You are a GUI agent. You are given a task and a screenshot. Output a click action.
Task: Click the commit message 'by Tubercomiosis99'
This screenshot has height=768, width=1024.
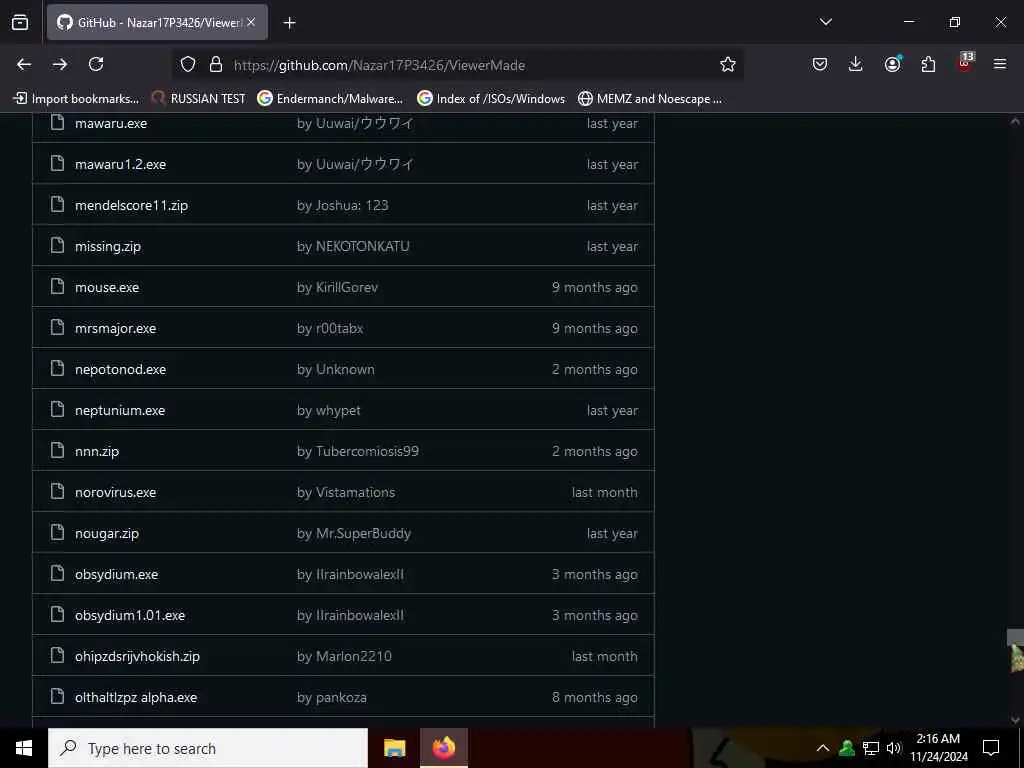(x=358, y=451)
